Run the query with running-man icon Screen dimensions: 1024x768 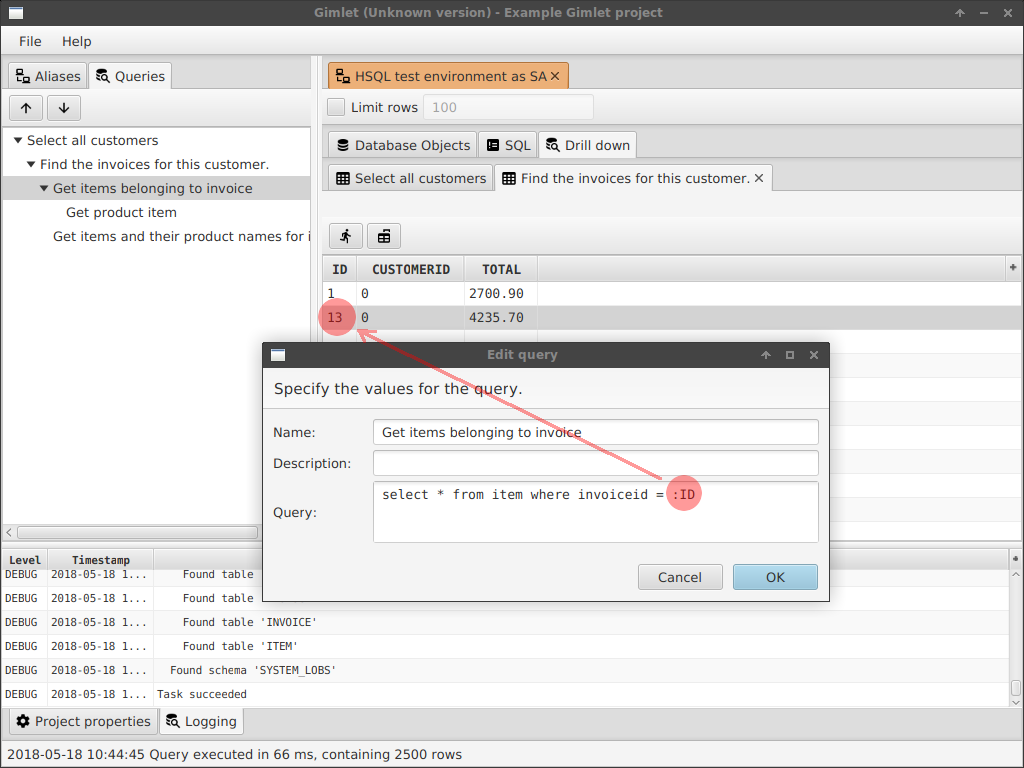point(345,236)
